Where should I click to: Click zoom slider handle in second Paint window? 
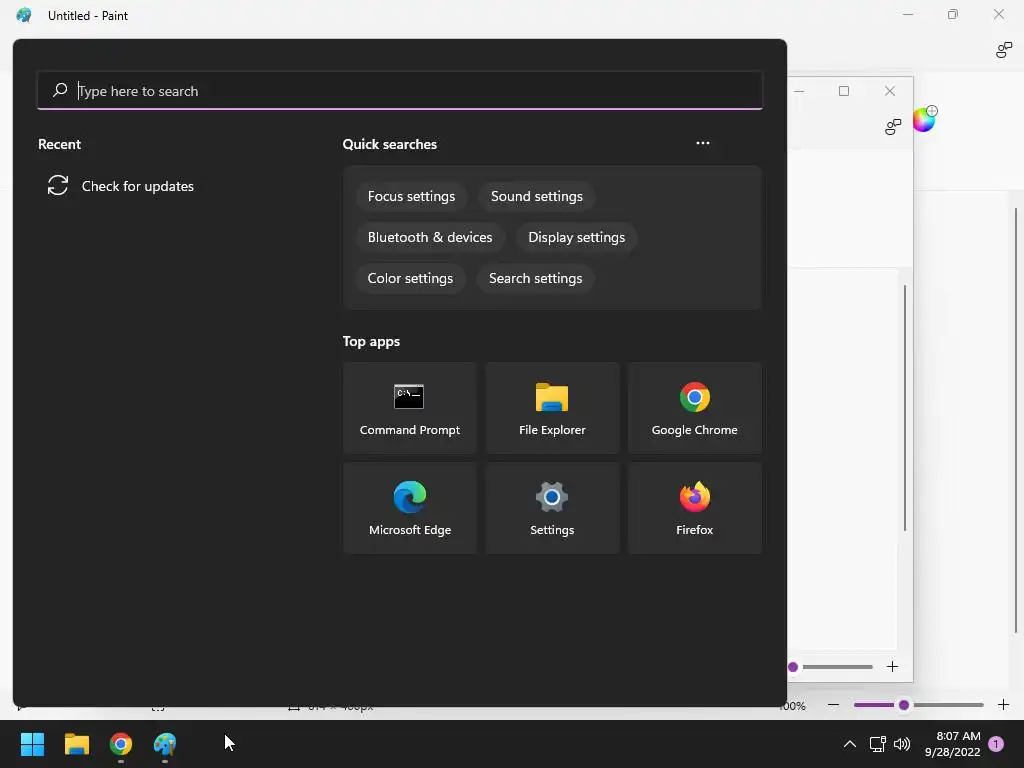tap(793, 667)
